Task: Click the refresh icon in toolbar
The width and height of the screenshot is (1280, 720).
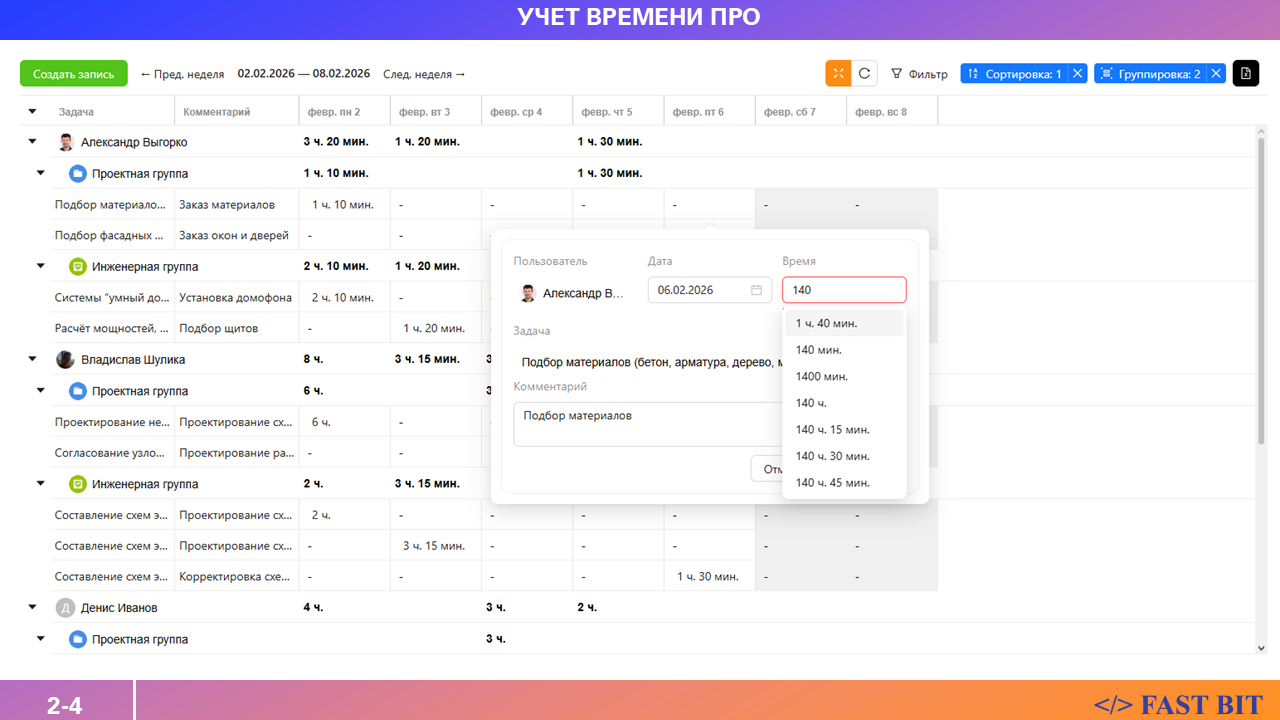Action: [864, 73]
